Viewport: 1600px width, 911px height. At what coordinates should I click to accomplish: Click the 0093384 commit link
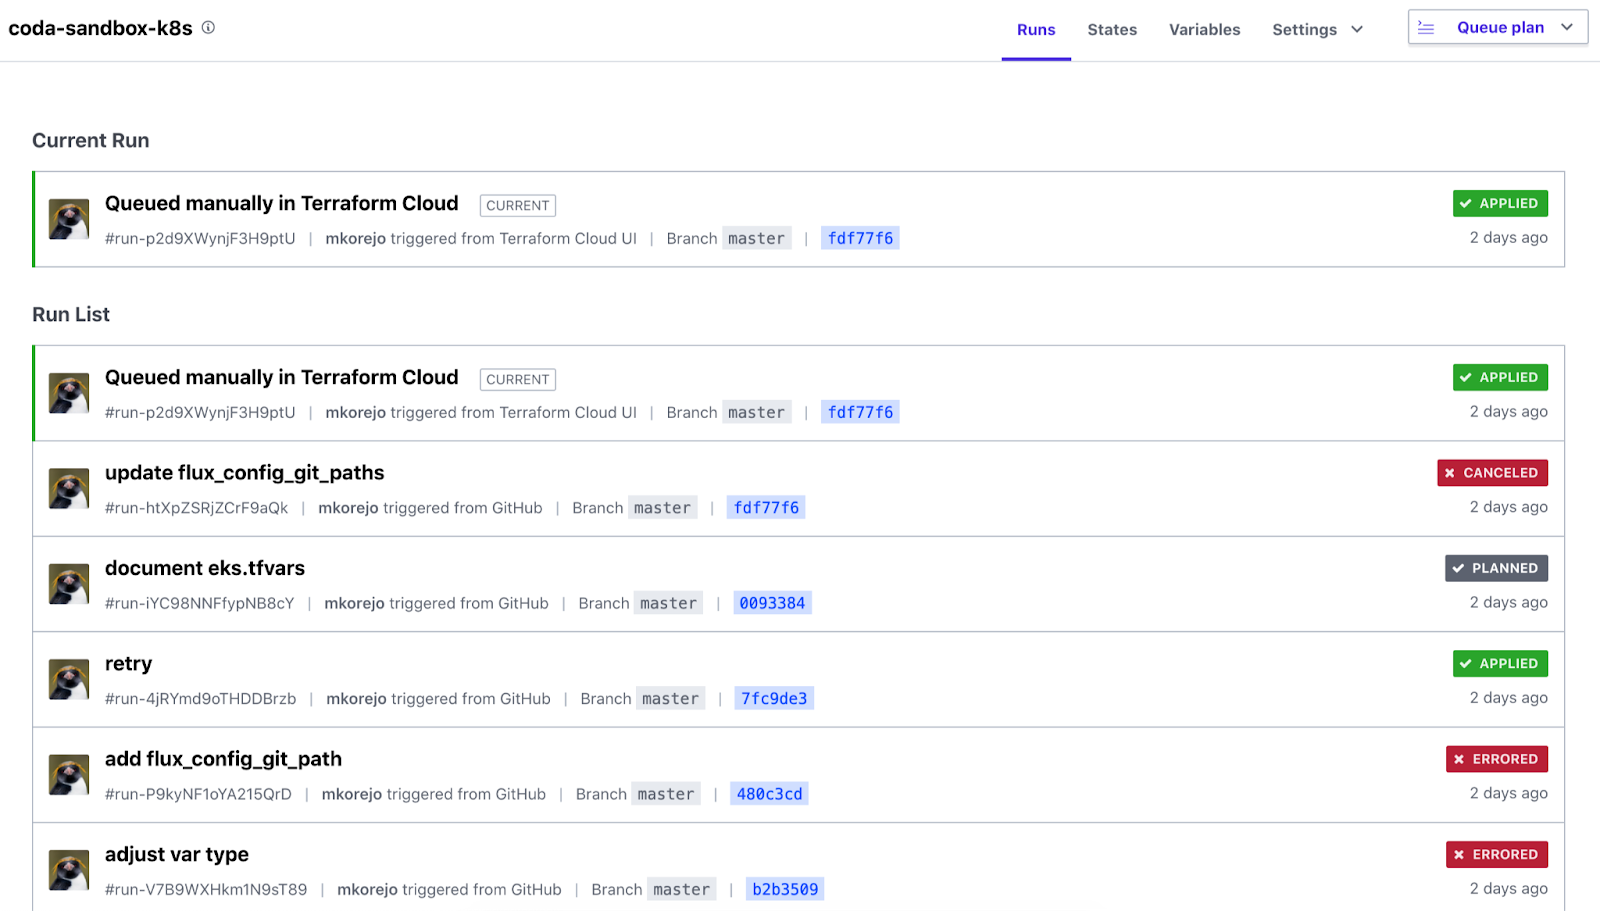771,602
